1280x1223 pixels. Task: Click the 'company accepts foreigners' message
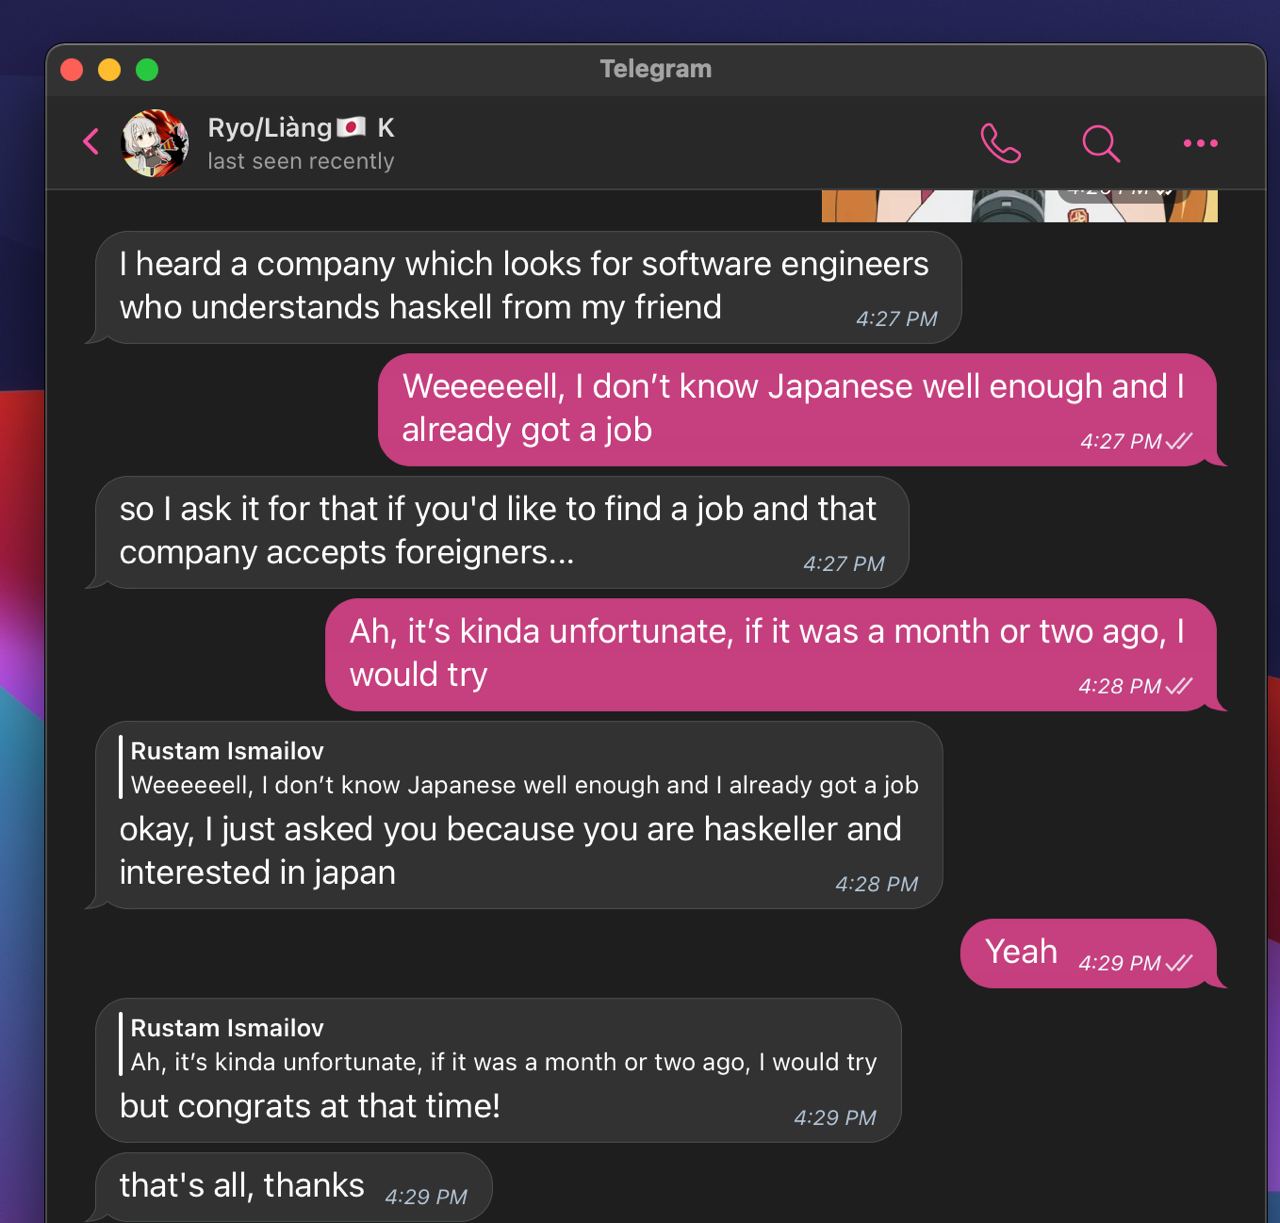click(x=497, y=531)
